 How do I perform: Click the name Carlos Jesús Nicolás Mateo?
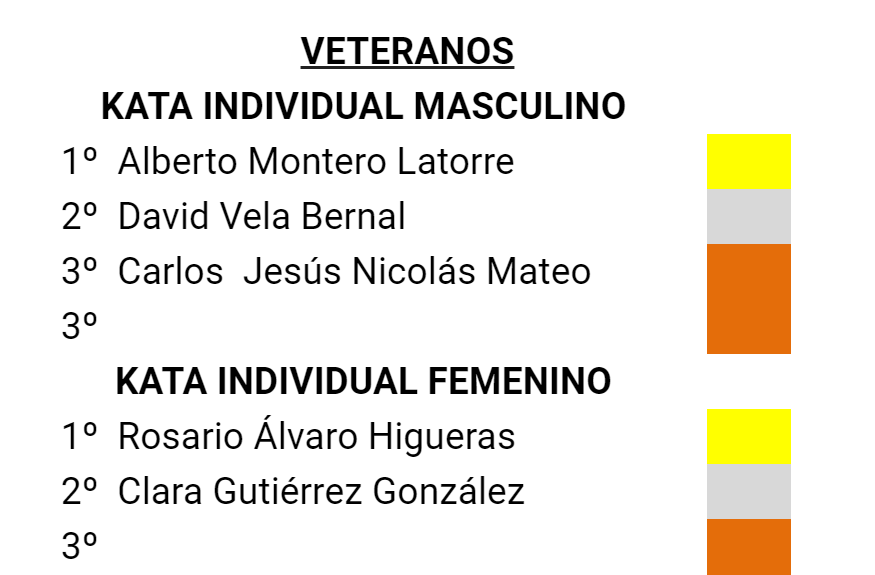[x=354, y=271]
